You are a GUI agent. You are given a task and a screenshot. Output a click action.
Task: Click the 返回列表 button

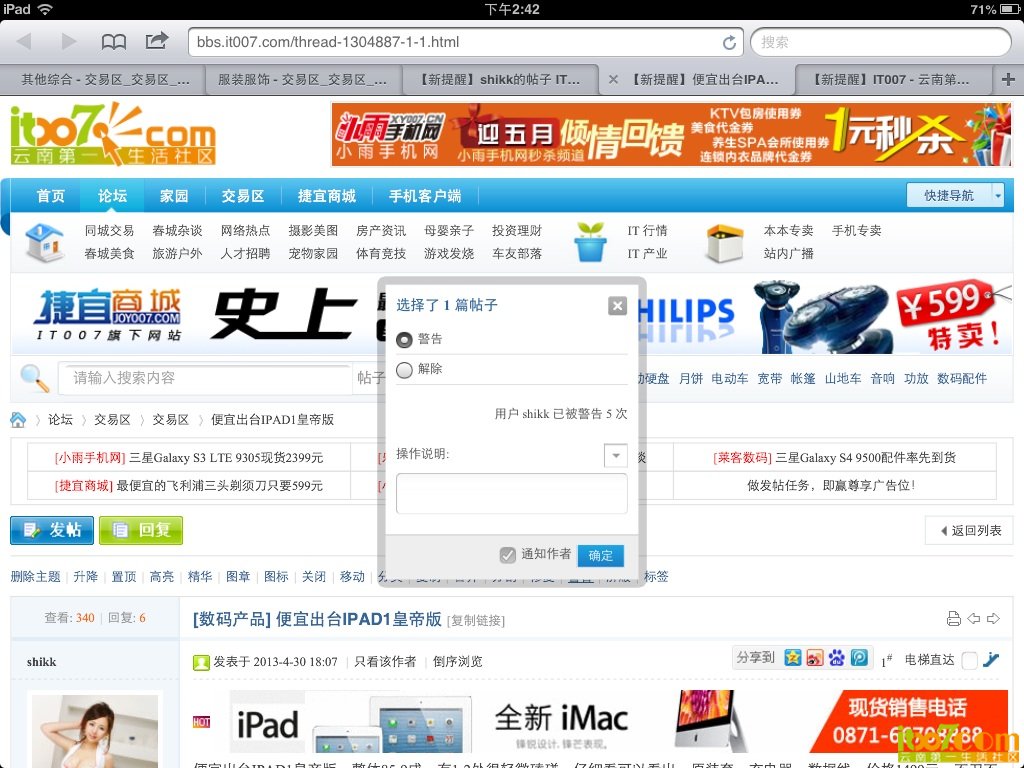pos(970,530)
